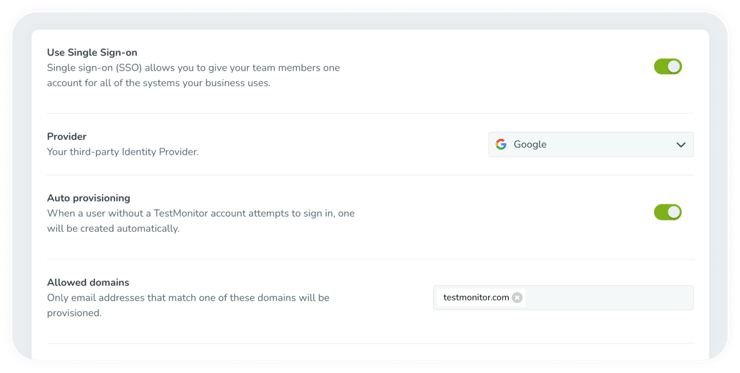Click the SSO description about team members

[x=193, y=75]
